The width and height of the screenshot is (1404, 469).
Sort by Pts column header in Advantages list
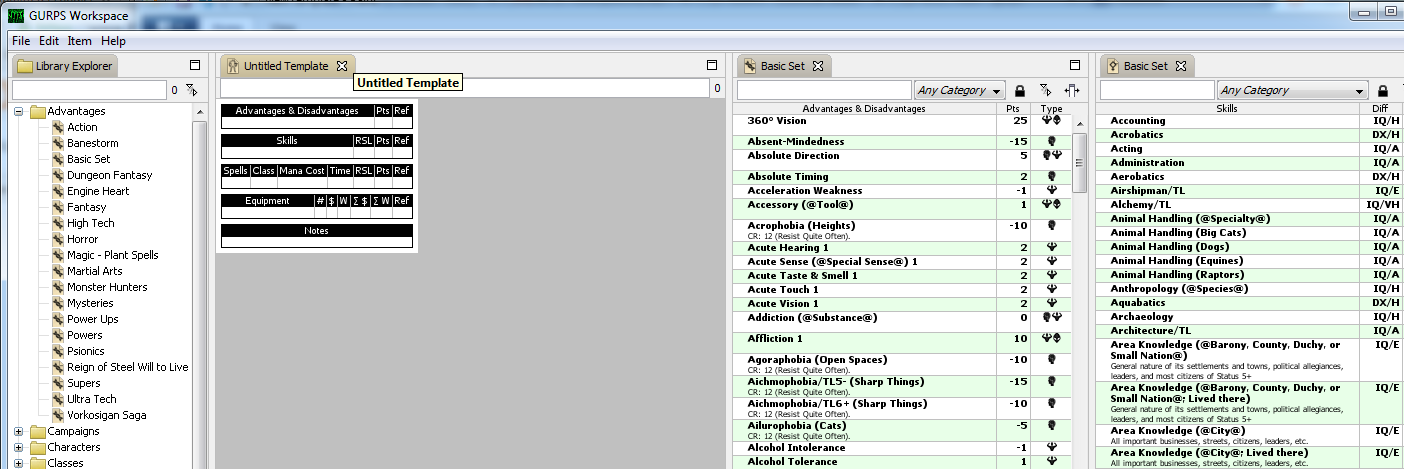pyautogui.click(x=1014, y=108)
